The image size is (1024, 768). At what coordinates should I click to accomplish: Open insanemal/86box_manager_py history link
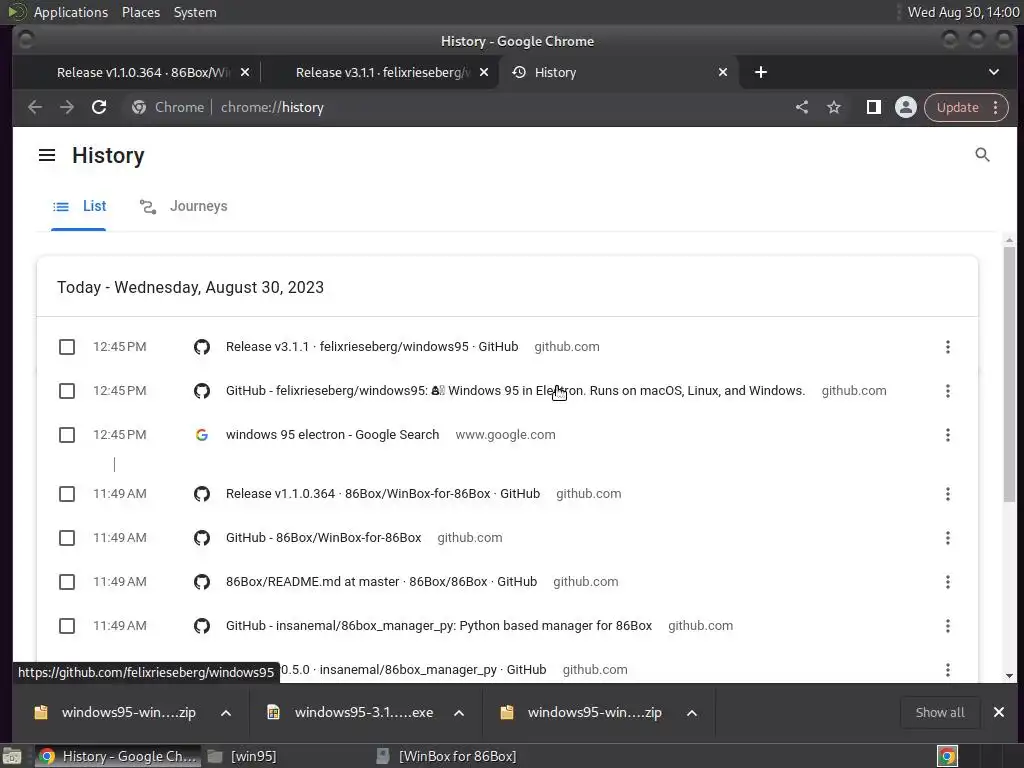pos(439,626)
